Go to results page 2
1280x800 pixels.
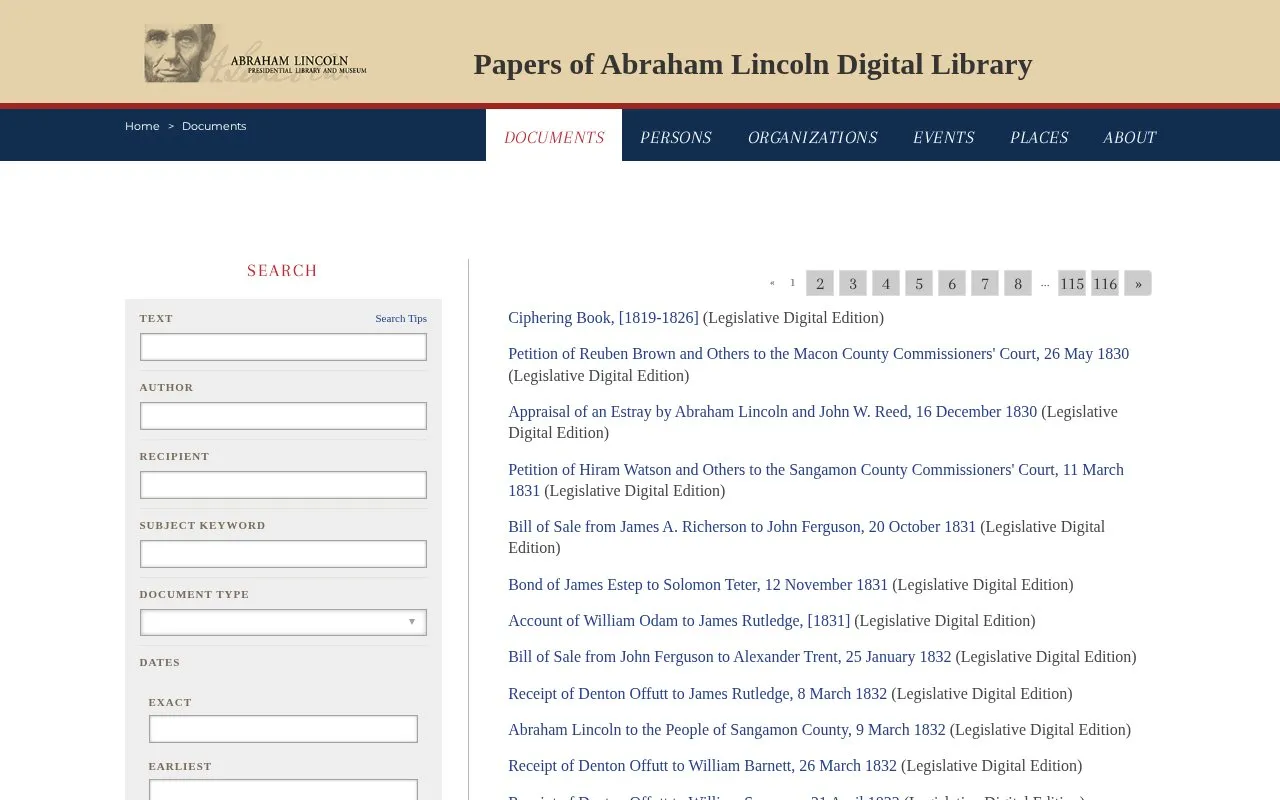coord(820,283)
